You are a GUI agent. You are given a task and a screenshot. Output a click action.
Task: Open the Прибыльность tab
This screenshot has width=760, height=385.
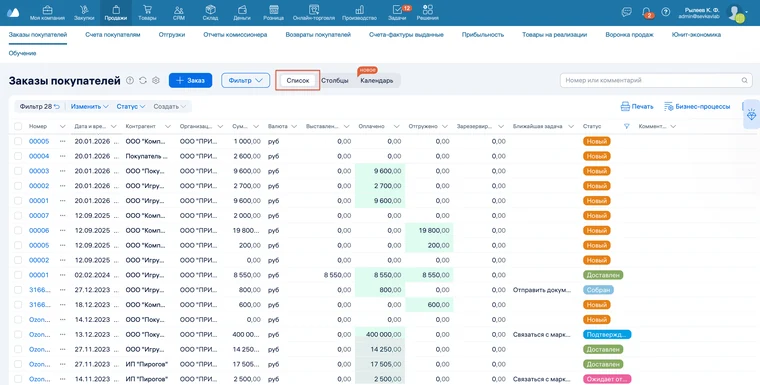483,35
